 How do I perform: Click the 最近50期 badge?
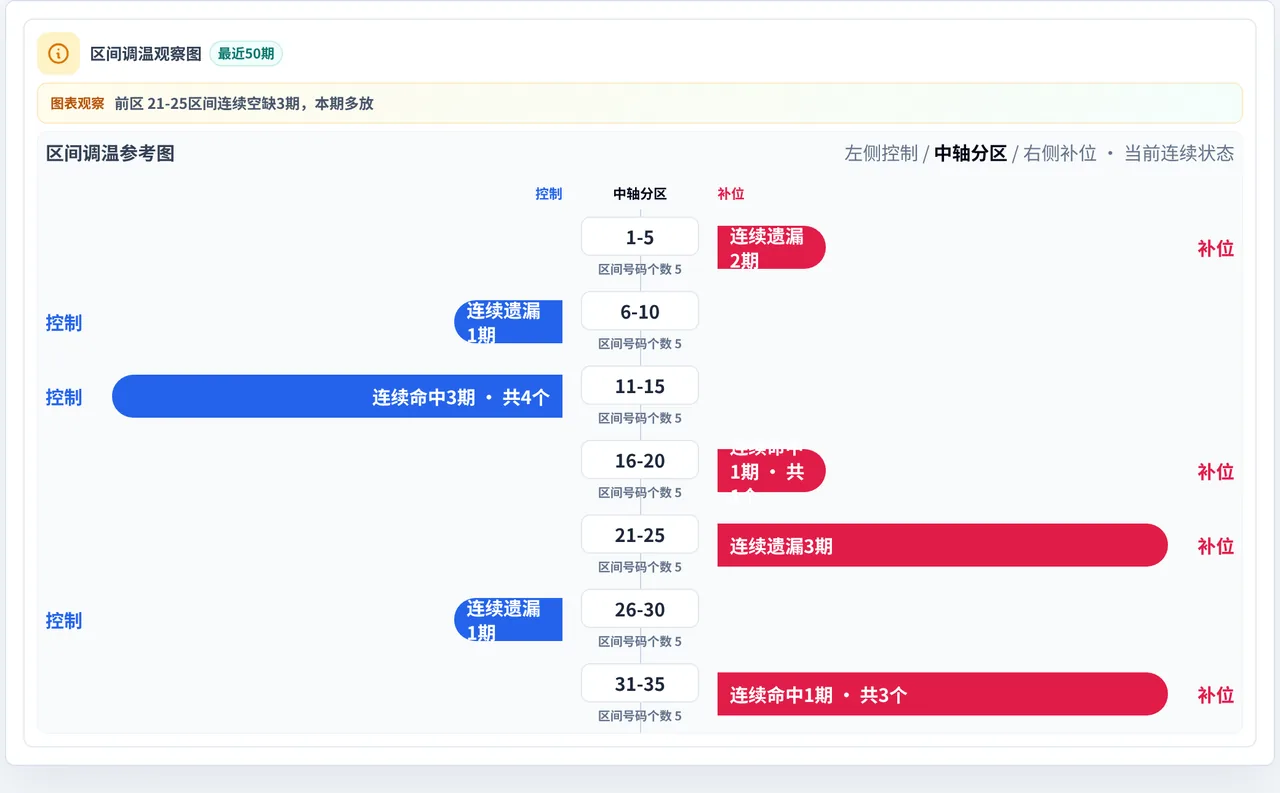246,53
